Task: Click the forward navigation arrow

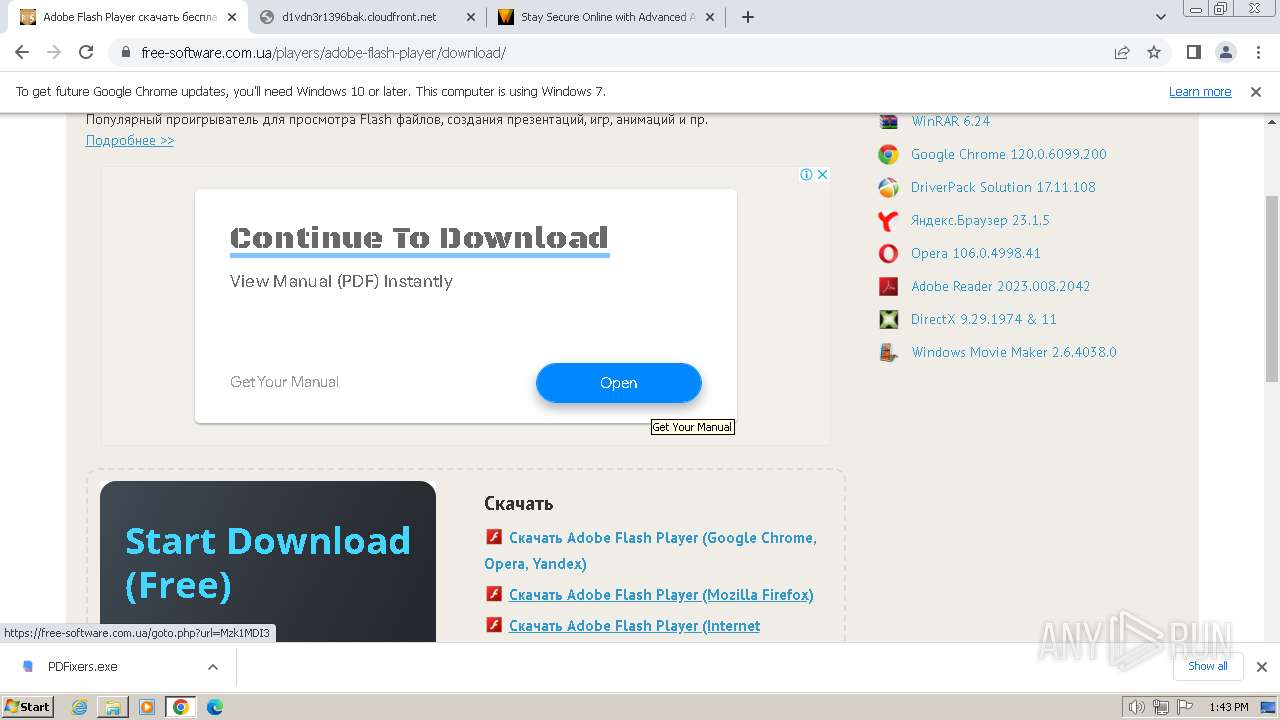Action: tap(54, 53)
